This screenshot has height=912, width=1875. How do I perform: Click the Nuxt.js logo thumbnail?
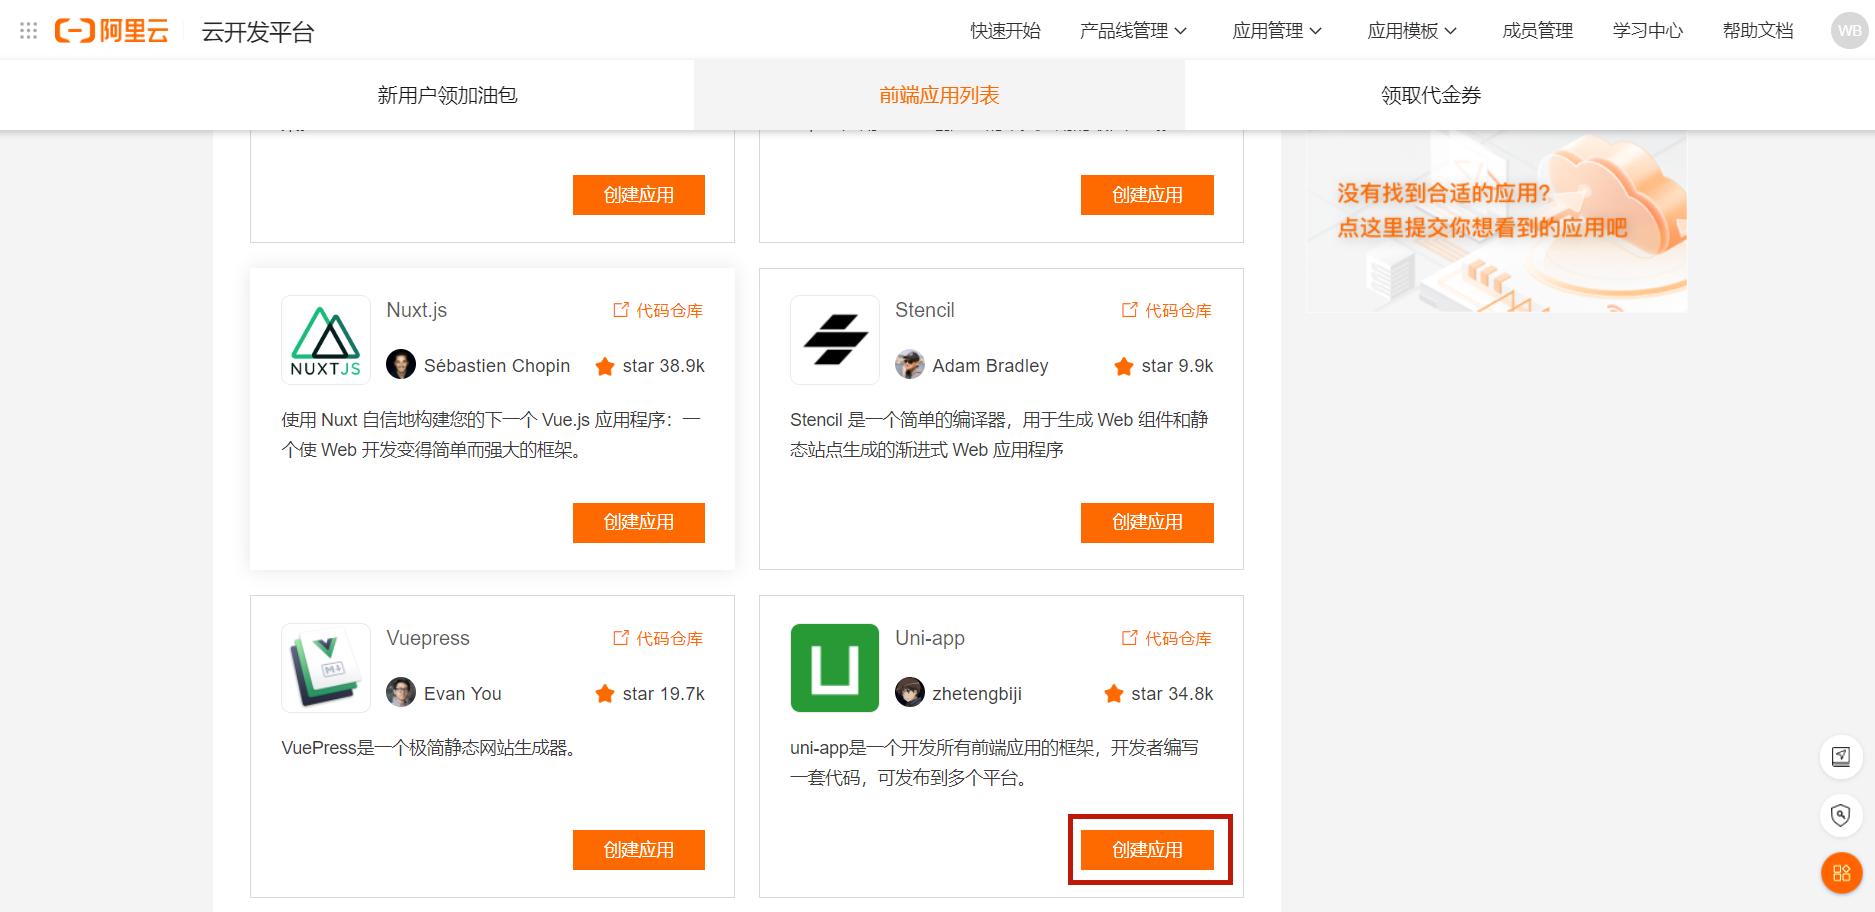pos(326,340)
